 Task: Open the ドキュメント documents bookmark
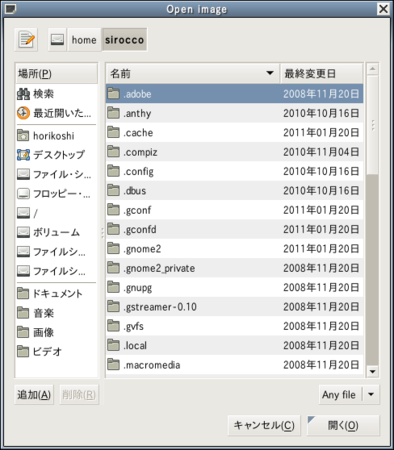pos(57,294)
